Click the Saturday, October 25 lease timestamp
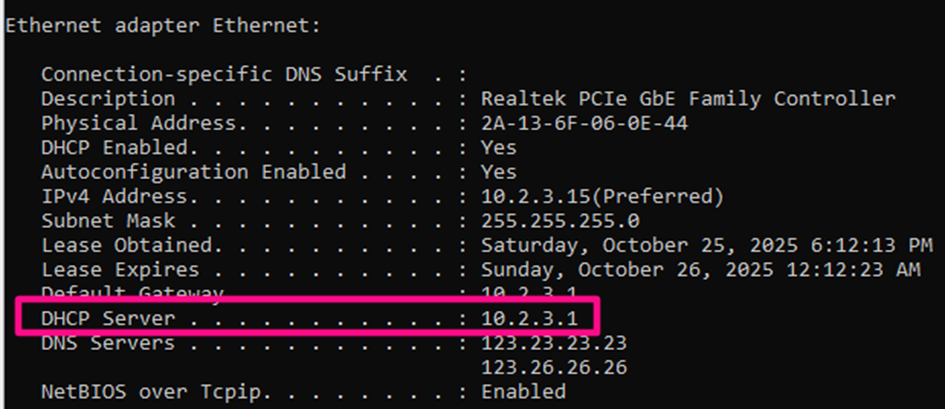Screen dimensions: 945x409 706,245
